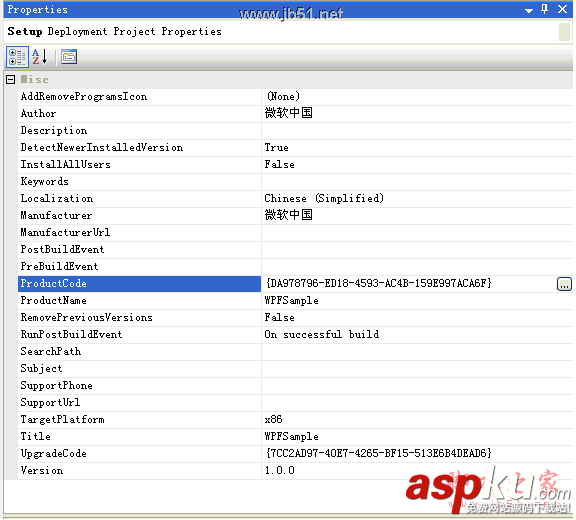Click RemovePreviousVersions False value
The height and width of the screenshot is (520, 576).
[280, 318]
